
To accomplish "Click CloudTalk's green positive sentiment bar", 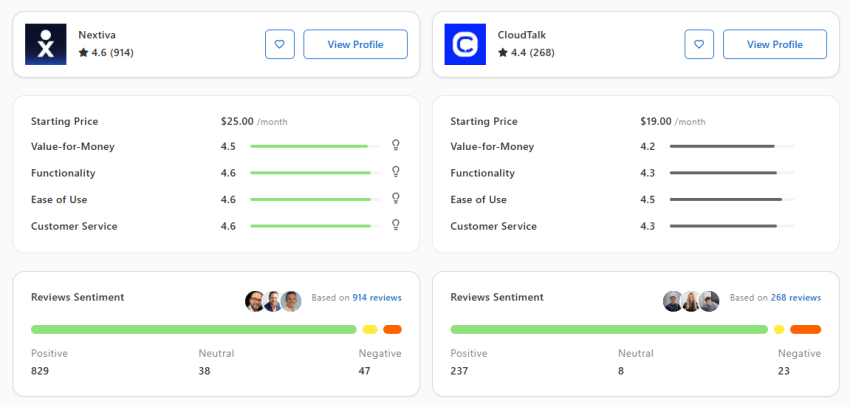I will 609,330.
